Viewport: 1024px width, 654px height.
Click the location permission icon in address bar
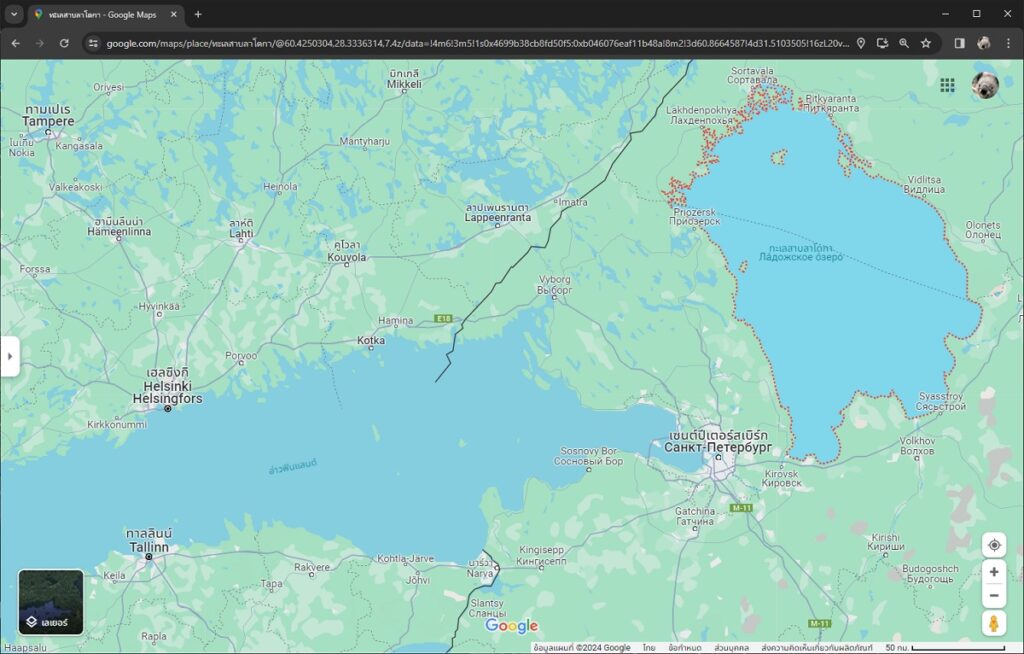coord(861,43)
